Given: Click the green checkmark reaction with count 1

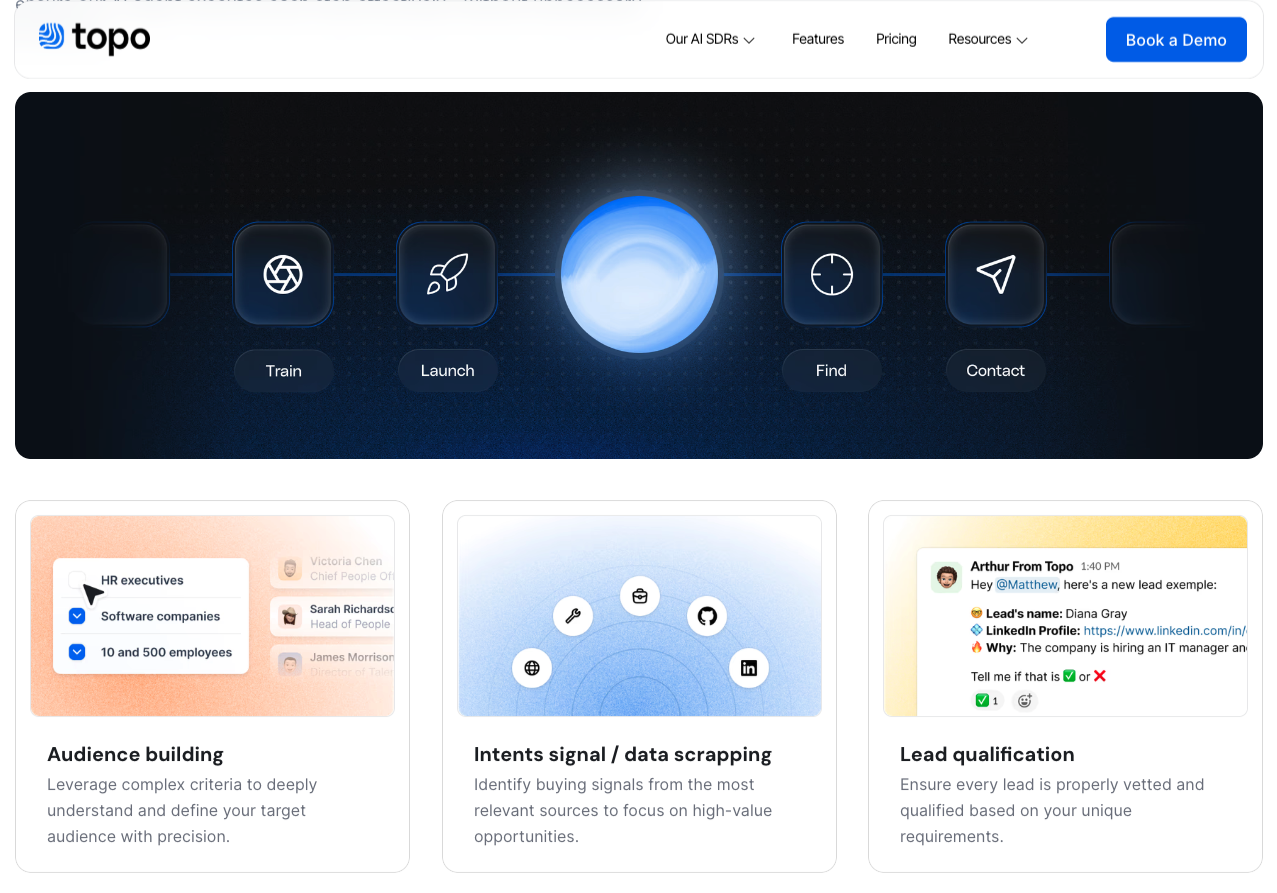Looking at the screenshot, I should pyautogui.click(x=988, y=701).
